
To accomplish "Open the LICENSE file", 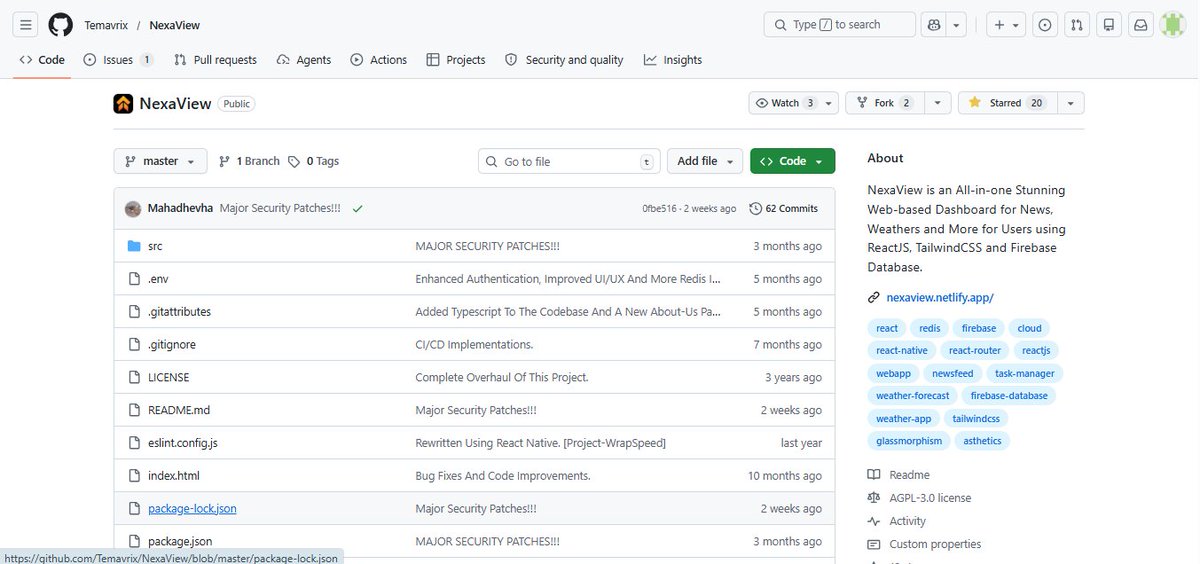I will click(168, 378).
